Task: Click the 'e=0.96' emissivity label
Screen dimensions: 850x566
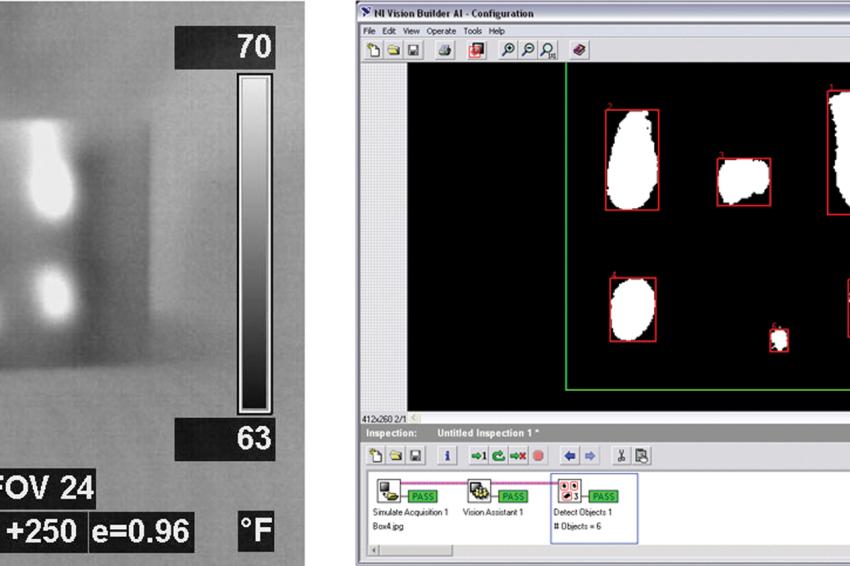Action: tap(141, 532)
